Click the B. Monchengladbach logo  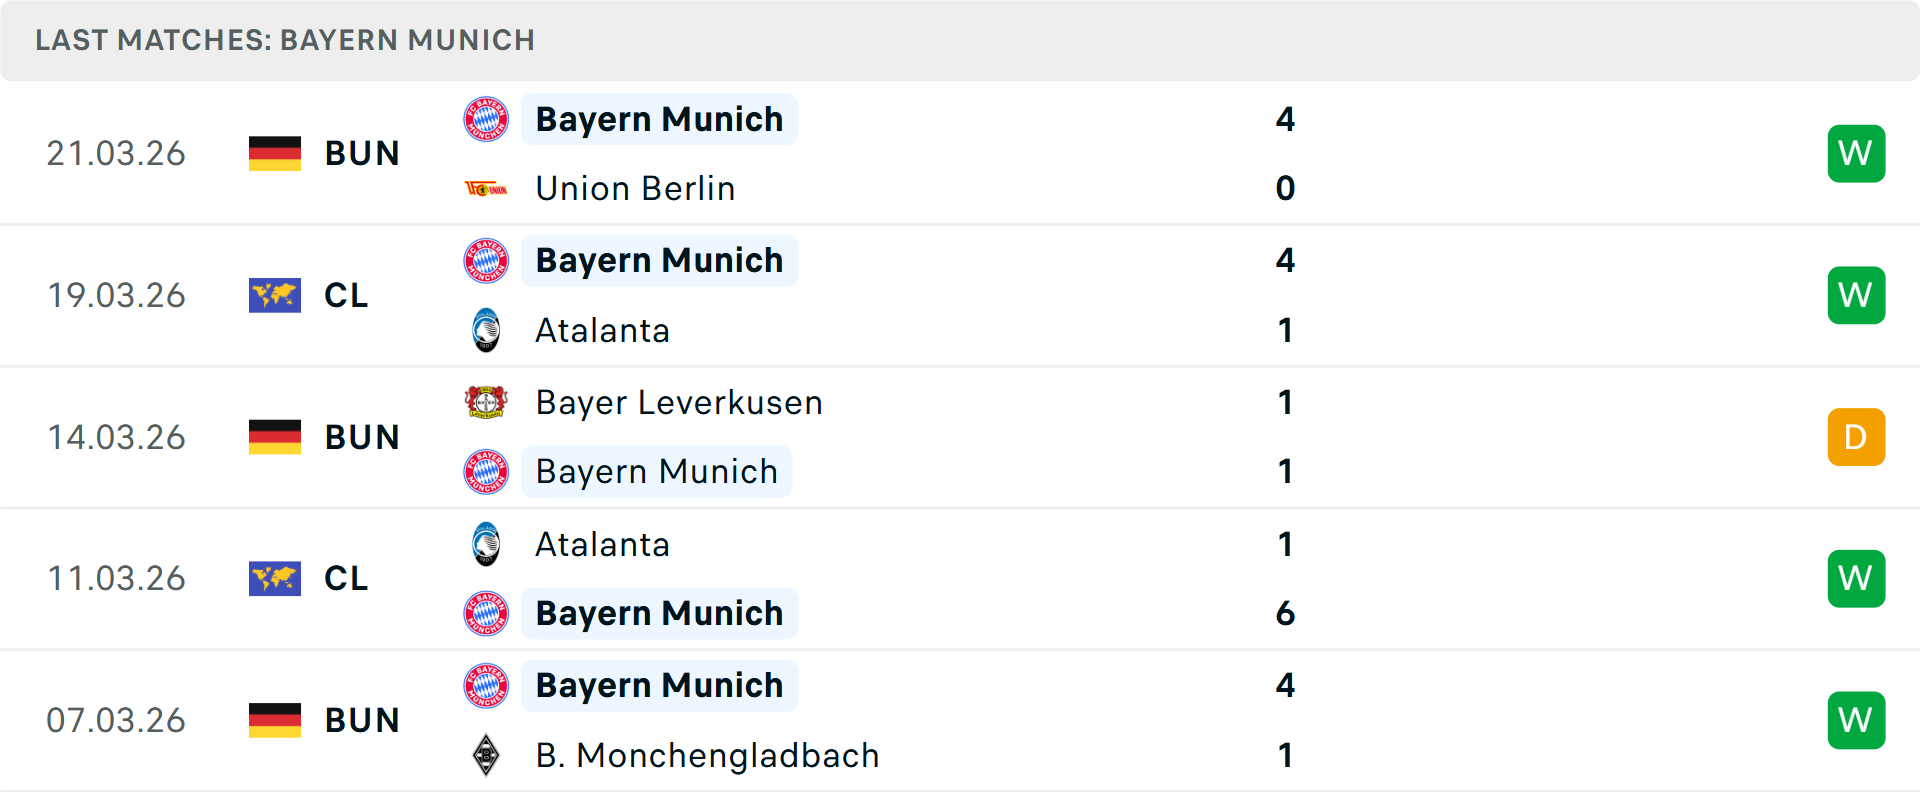(x=486, y=755)
